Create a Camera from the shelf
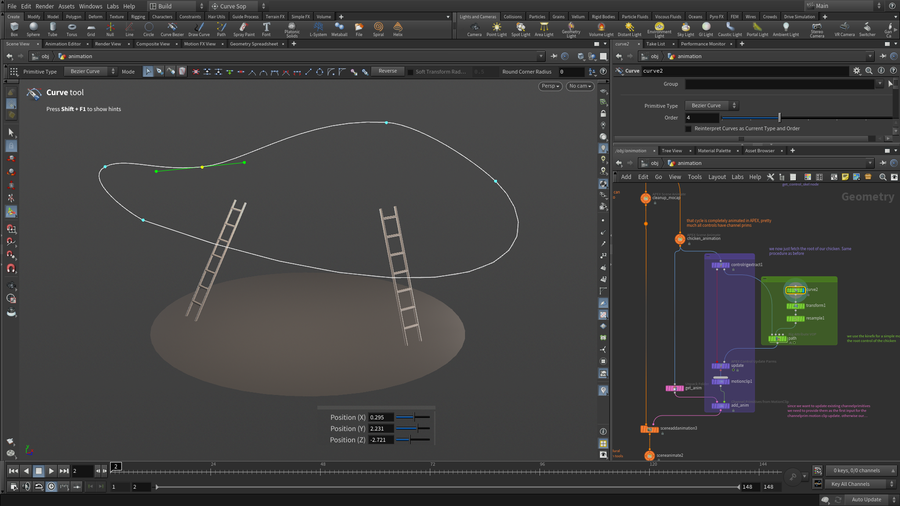The height and width of the screenshot is (506, 900). [x=474, y=29]
